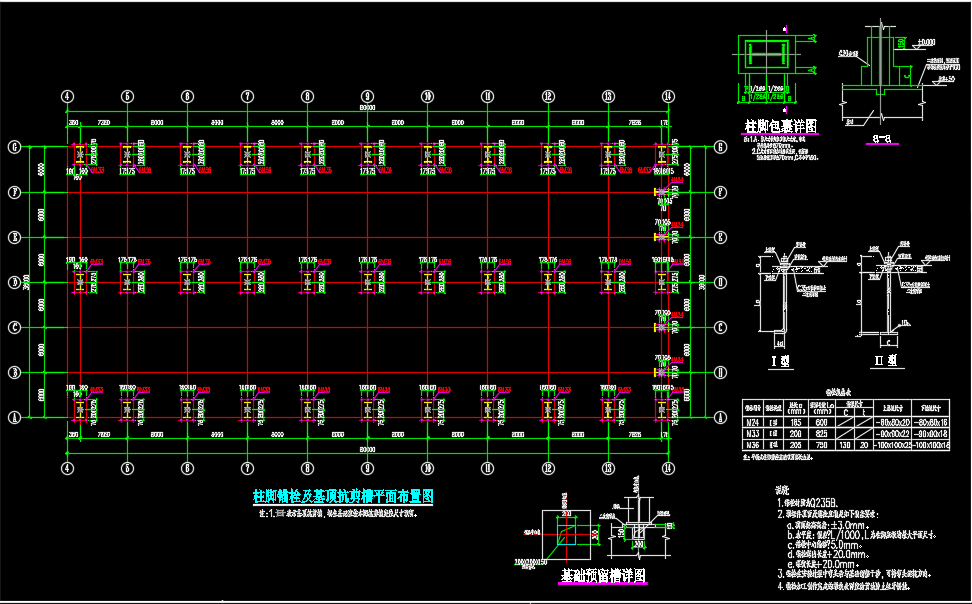Click axis bubble 9 in the top row
The image size is (972, 604).
tap(368, 96)
